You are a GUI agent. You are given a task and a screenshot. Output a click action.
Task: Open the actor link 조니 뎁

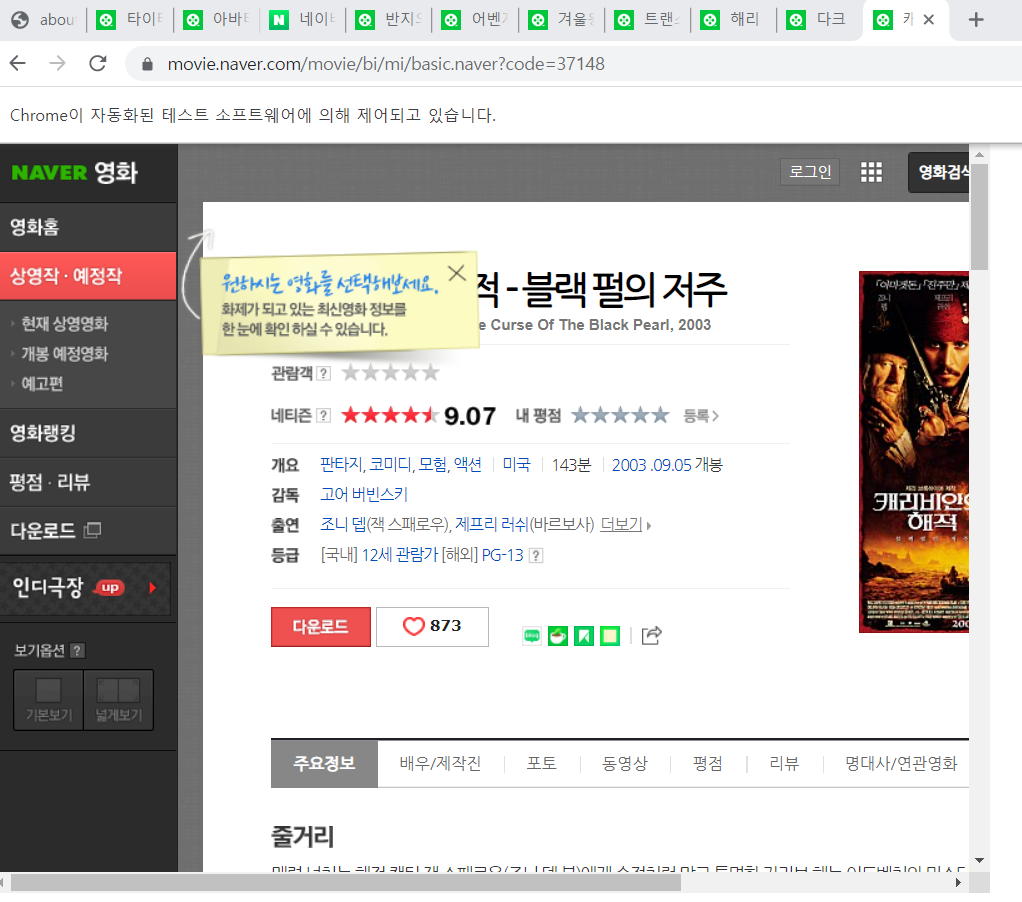pos(343,525)
